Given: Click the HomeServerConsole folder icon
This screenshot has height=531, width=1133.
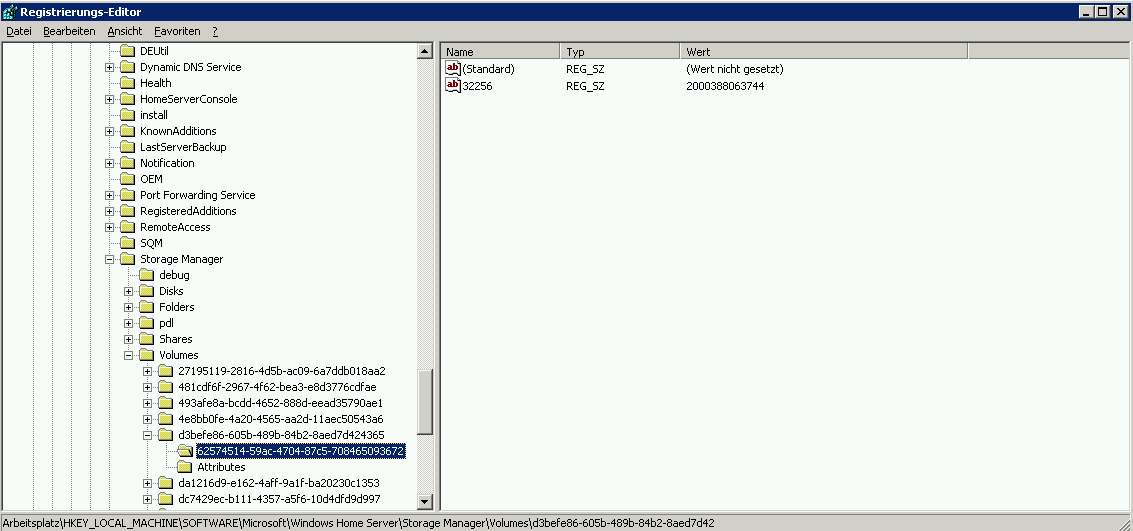Looking at the screenshot, I should point(127,99).
